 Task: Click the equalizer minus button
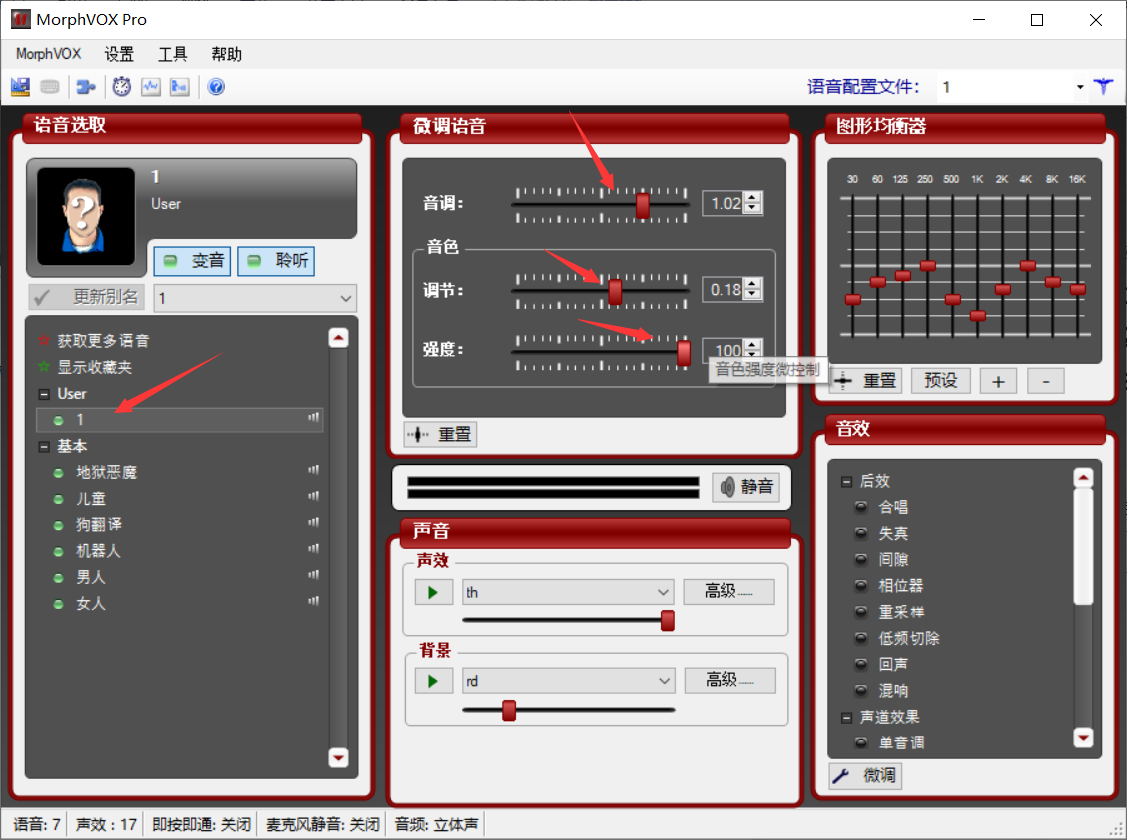point(1046,381)
